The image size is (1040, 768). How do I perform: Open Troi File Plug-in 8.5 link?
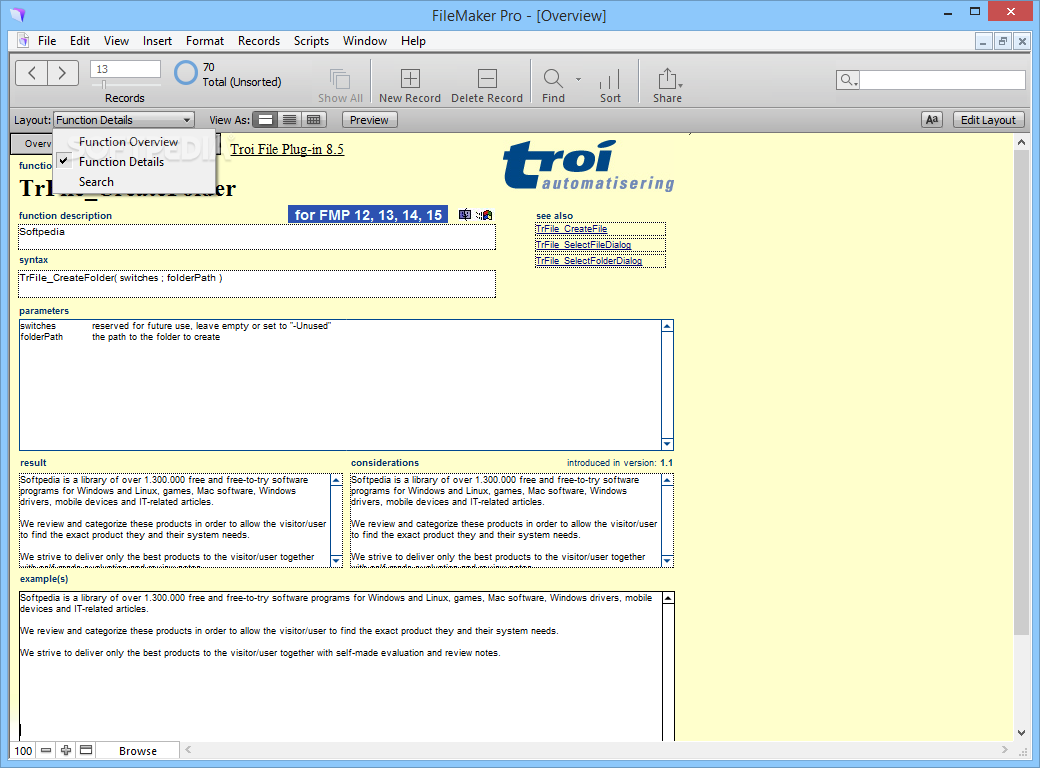tap(287, 149)
